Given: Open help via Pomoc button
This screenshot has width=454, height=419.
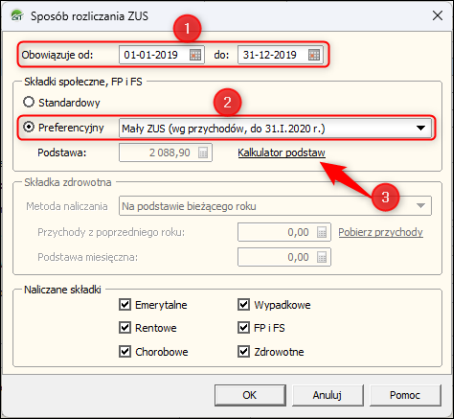Looking at the screenshot, I should (x=405, y=395).
